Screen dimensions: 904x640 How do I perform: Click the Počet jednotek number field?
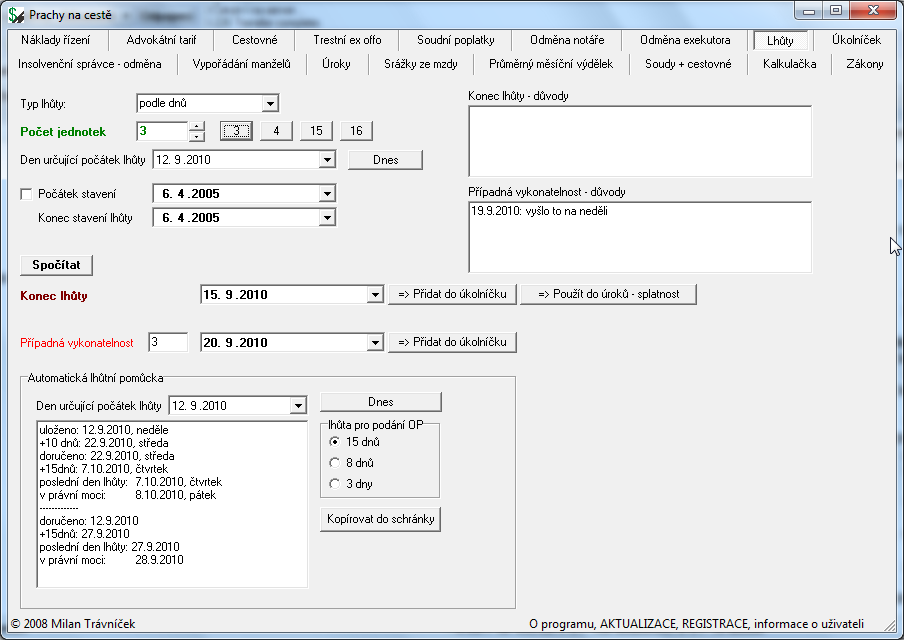point(162,131)
